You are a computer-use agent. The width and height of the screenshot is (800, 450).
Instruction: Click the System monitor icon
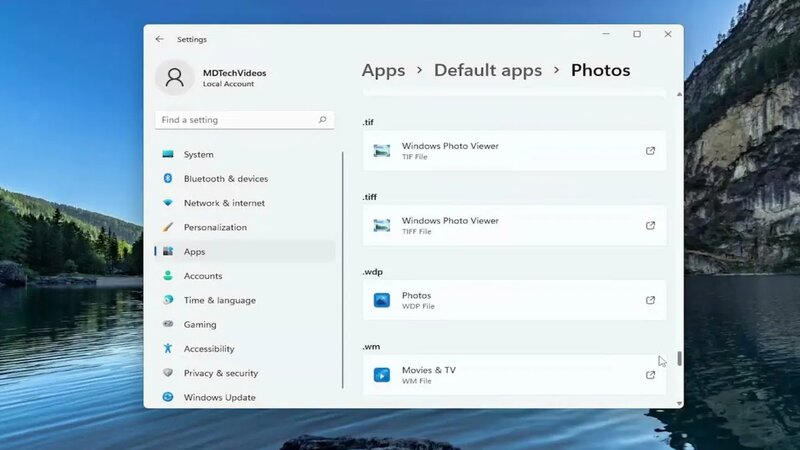pyautogui.click(x=168, y=154)
